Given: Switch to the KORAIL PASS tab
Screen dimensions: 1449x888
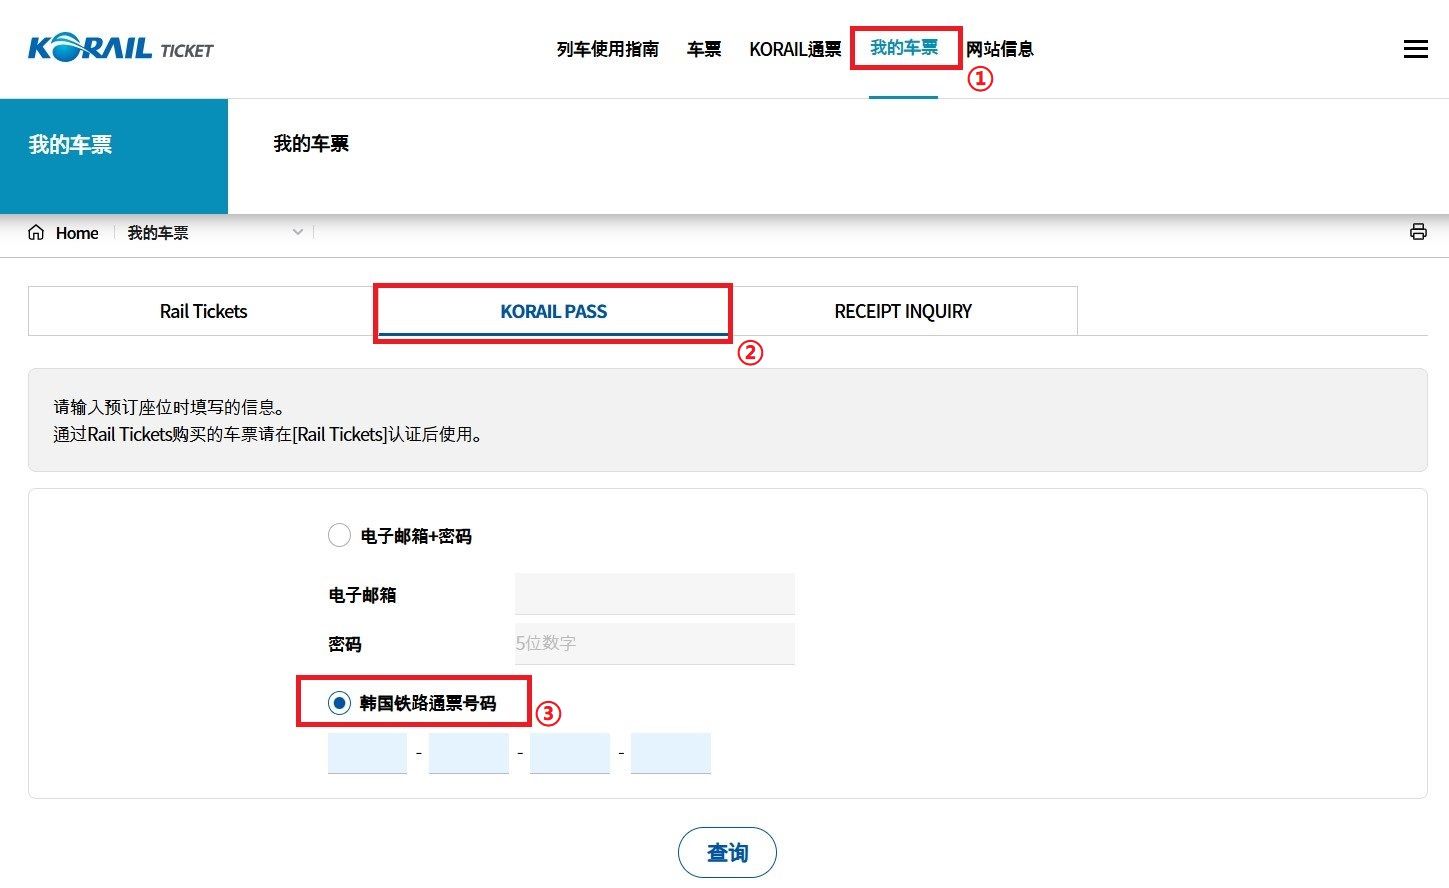Looking at the screenshot, I should [x=553, y=311].
